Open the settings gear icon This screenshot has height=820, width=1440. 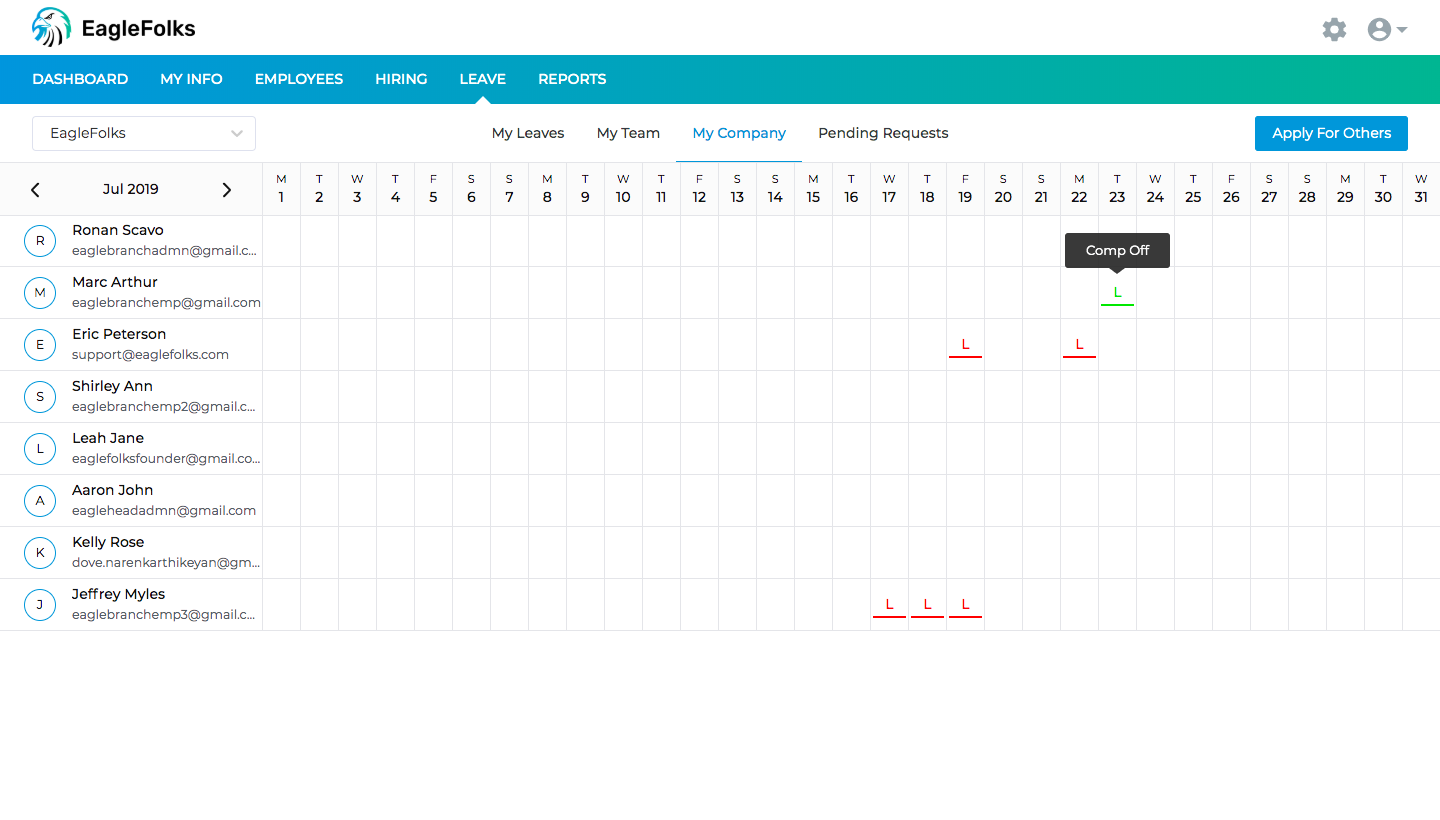[1334, 29]
